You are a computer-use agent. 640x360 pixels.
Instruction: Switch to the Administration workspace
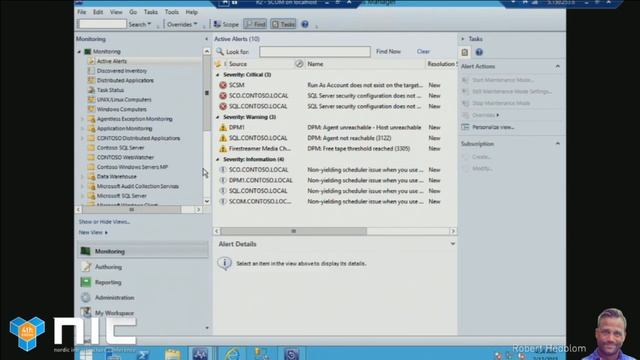point(143,298)
